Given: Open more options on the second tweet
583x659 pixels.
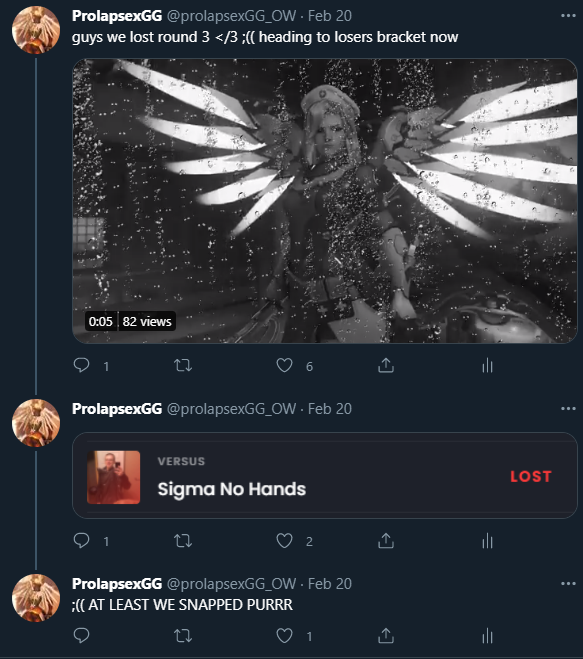Looking at the screenshot, I should [x=568, y=409].
